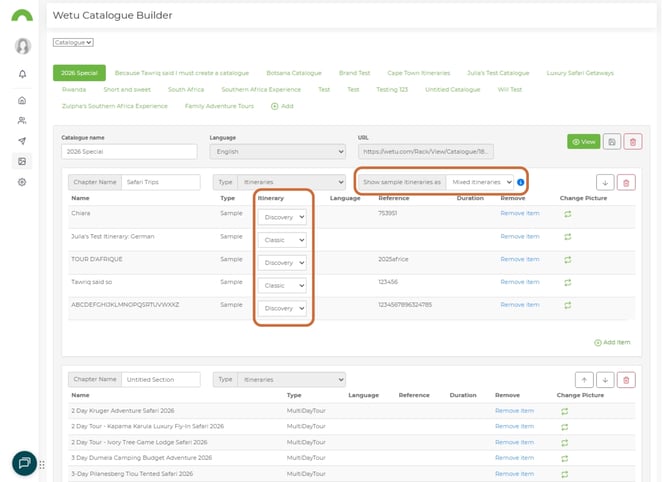Change Julia's Test Itinerary style dropdown
This screenshot has width=670, height=482.
pos(282,240)
